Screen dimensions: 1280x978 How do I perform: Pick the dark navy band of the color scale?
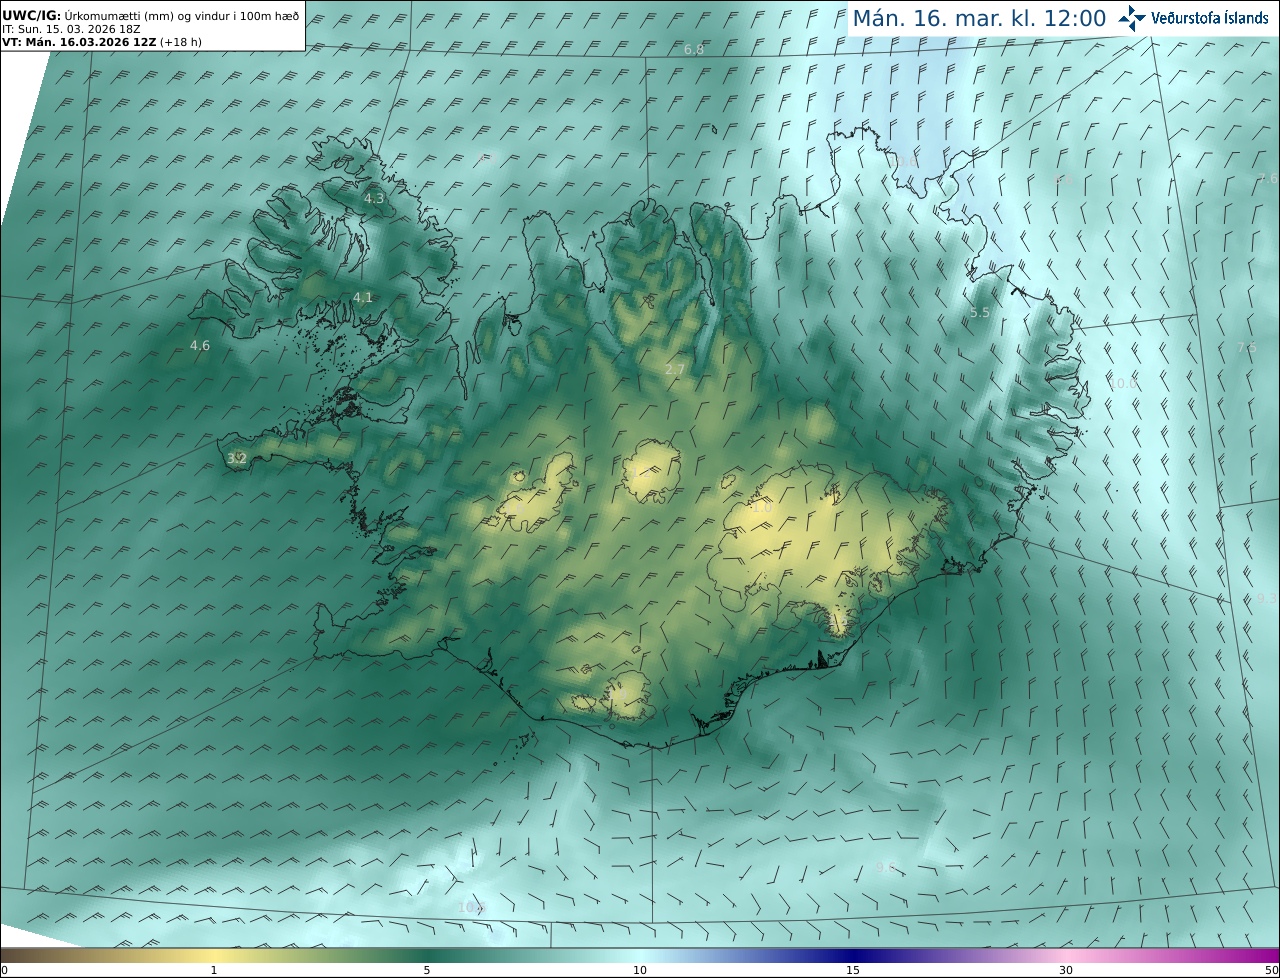pos(853,956)
